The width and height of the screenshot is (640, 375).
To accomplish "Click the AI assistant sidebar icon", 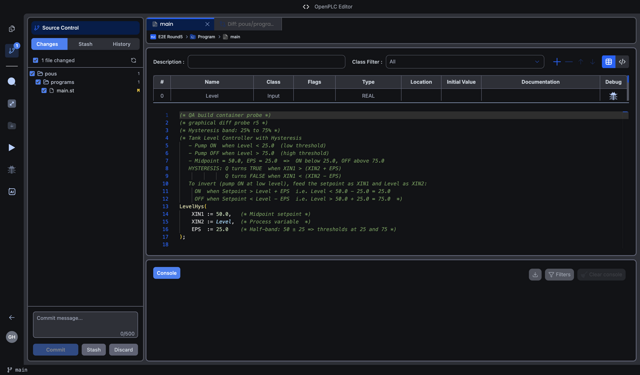I will tap(11, 191).
